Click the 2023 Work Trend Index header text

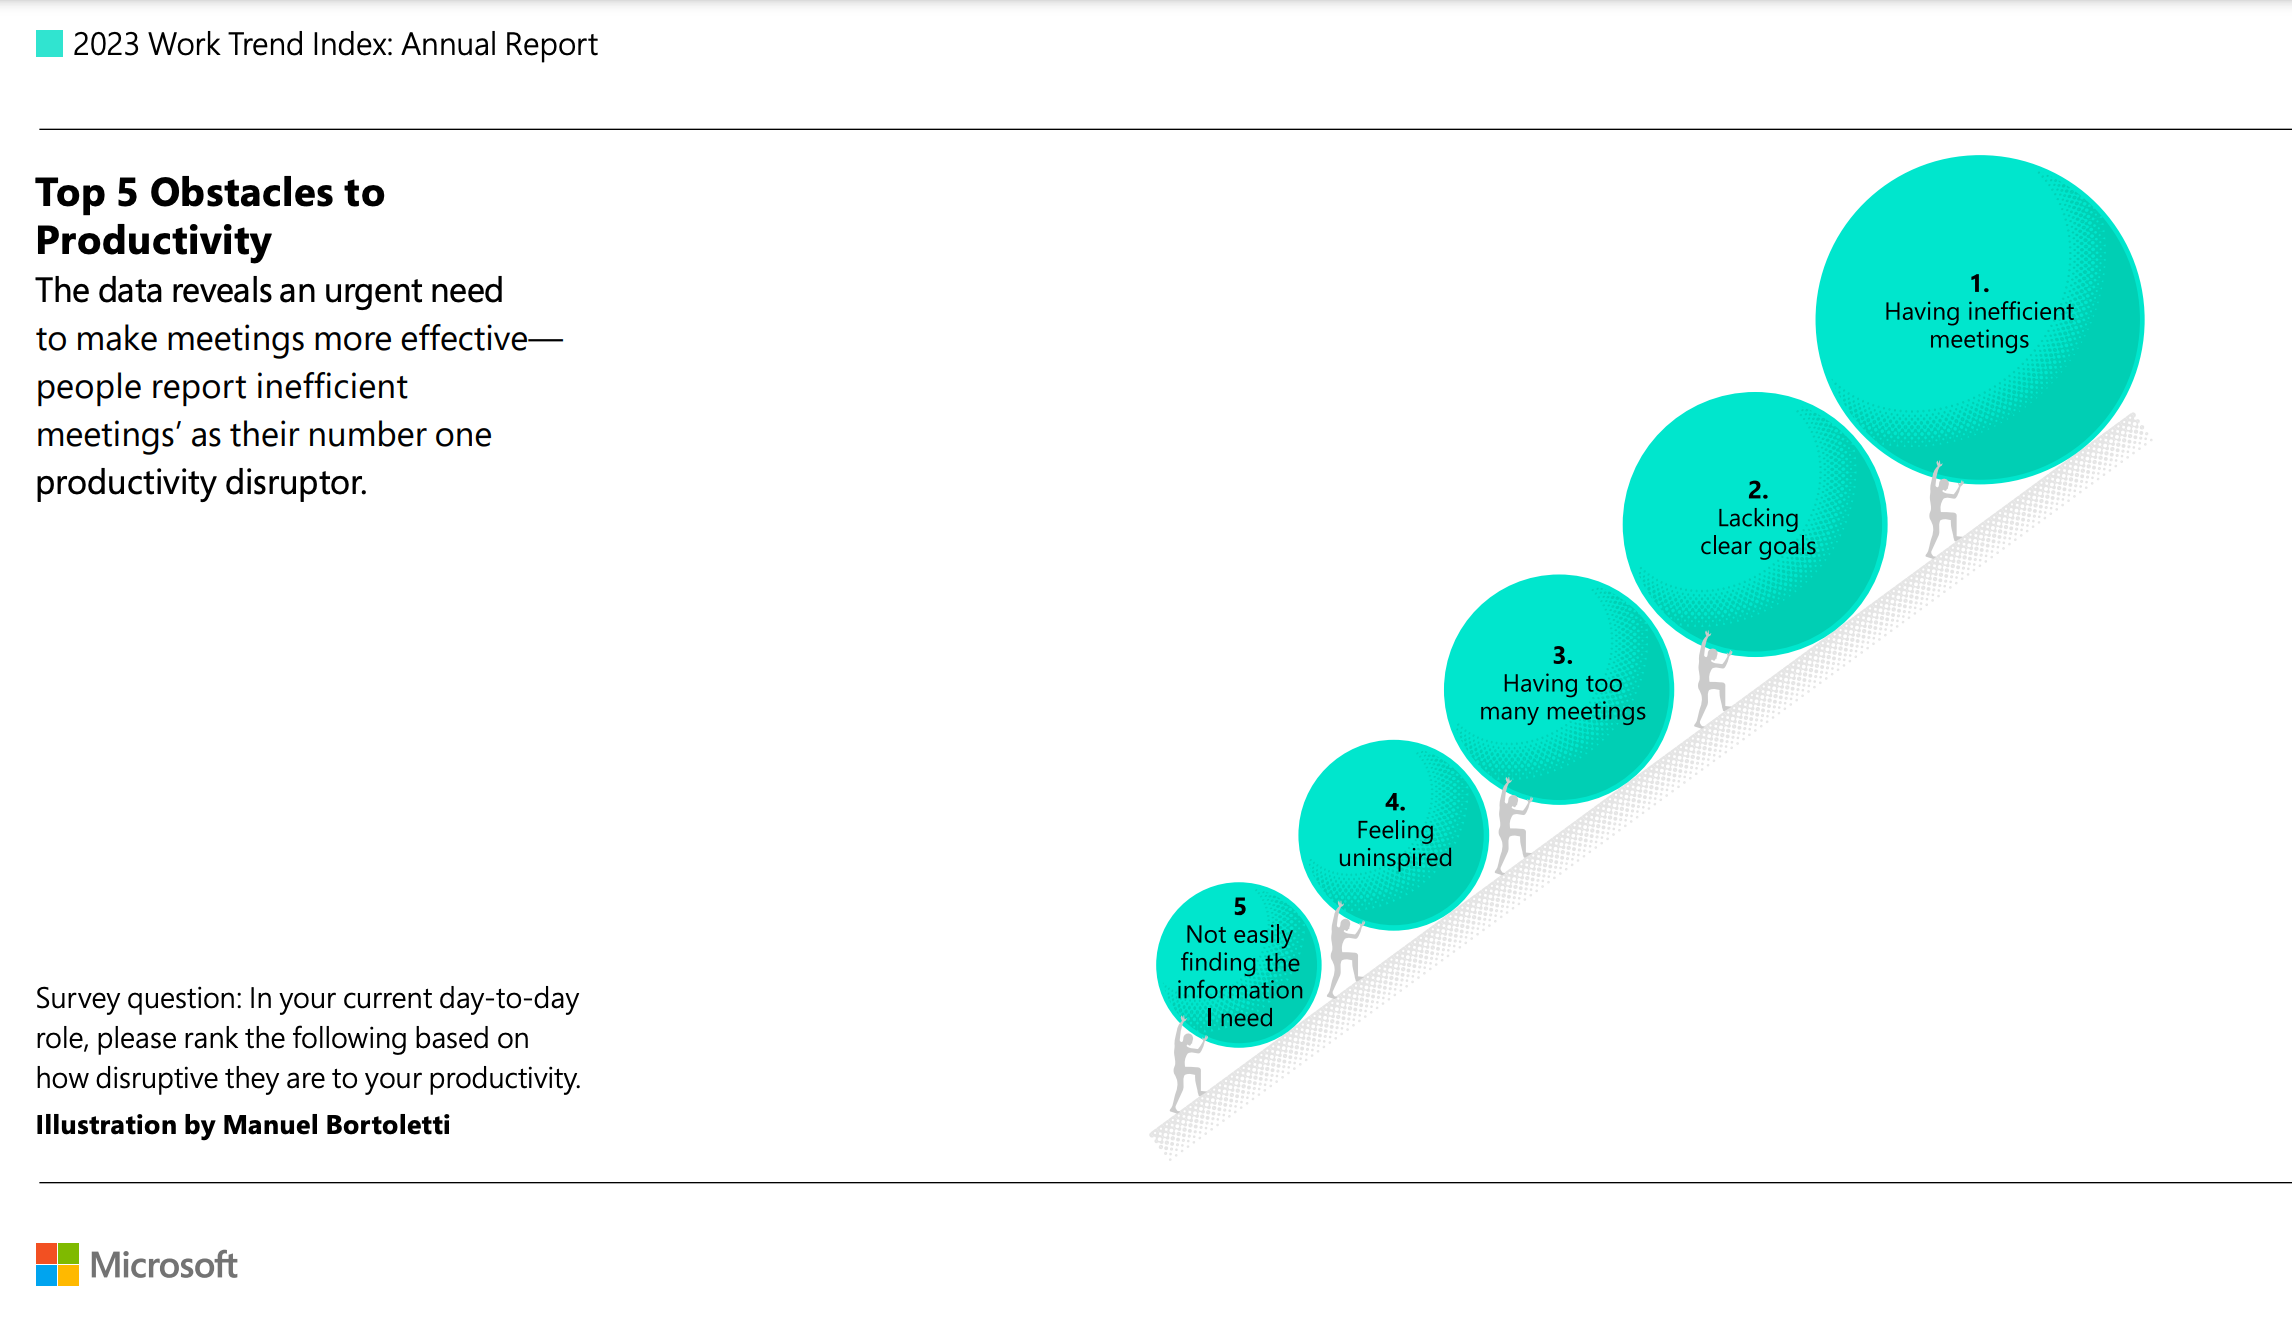[x=335, y=44]
